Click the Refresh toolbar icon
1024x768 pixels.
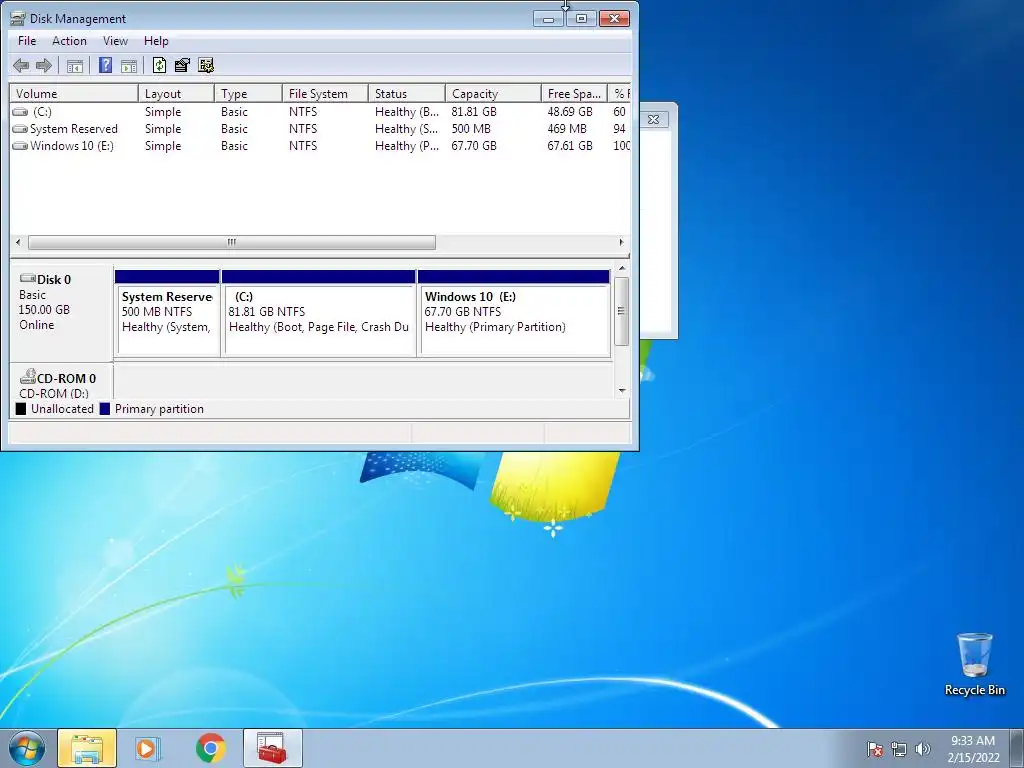click(x=159, y=65)
